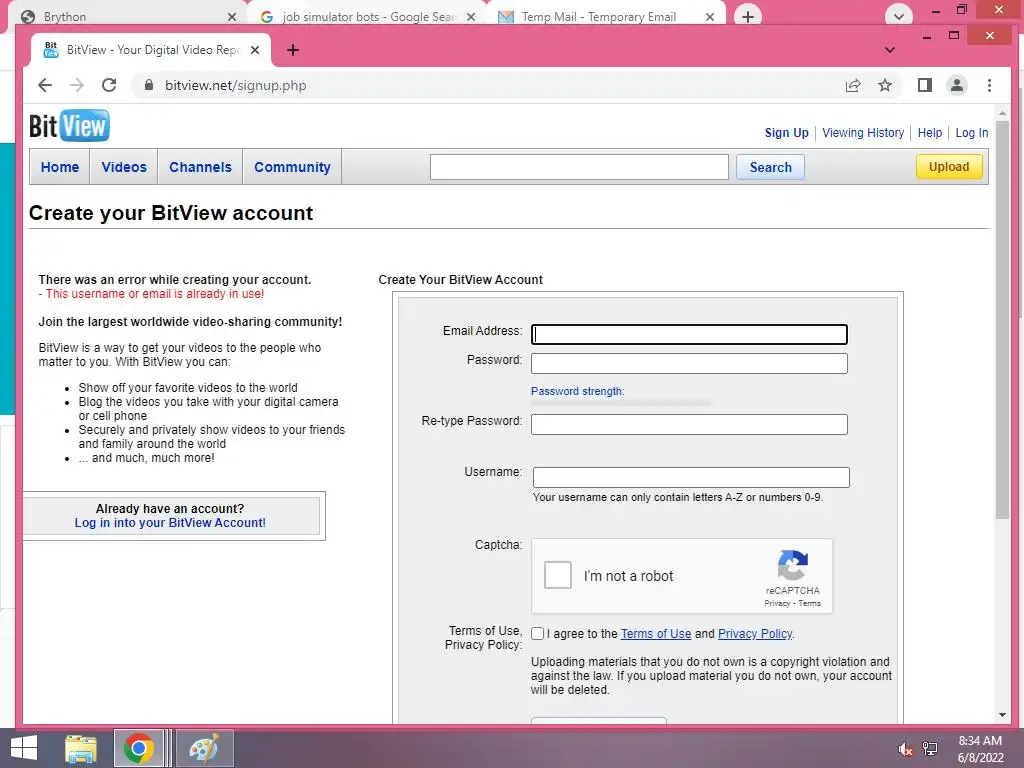
Task: Open Chrome three-dot menu
Action: [x=989, y=85]
